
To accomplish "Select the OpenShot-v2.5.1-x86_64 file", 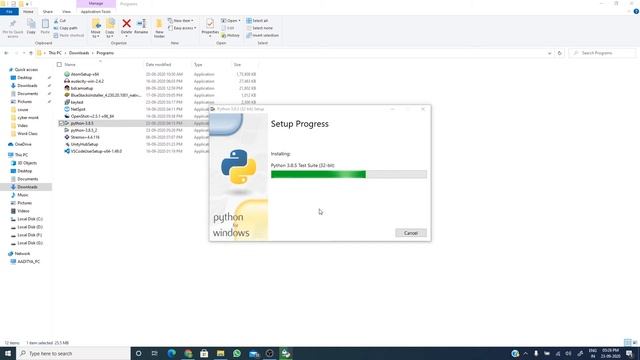I will [x=92, y=116].
